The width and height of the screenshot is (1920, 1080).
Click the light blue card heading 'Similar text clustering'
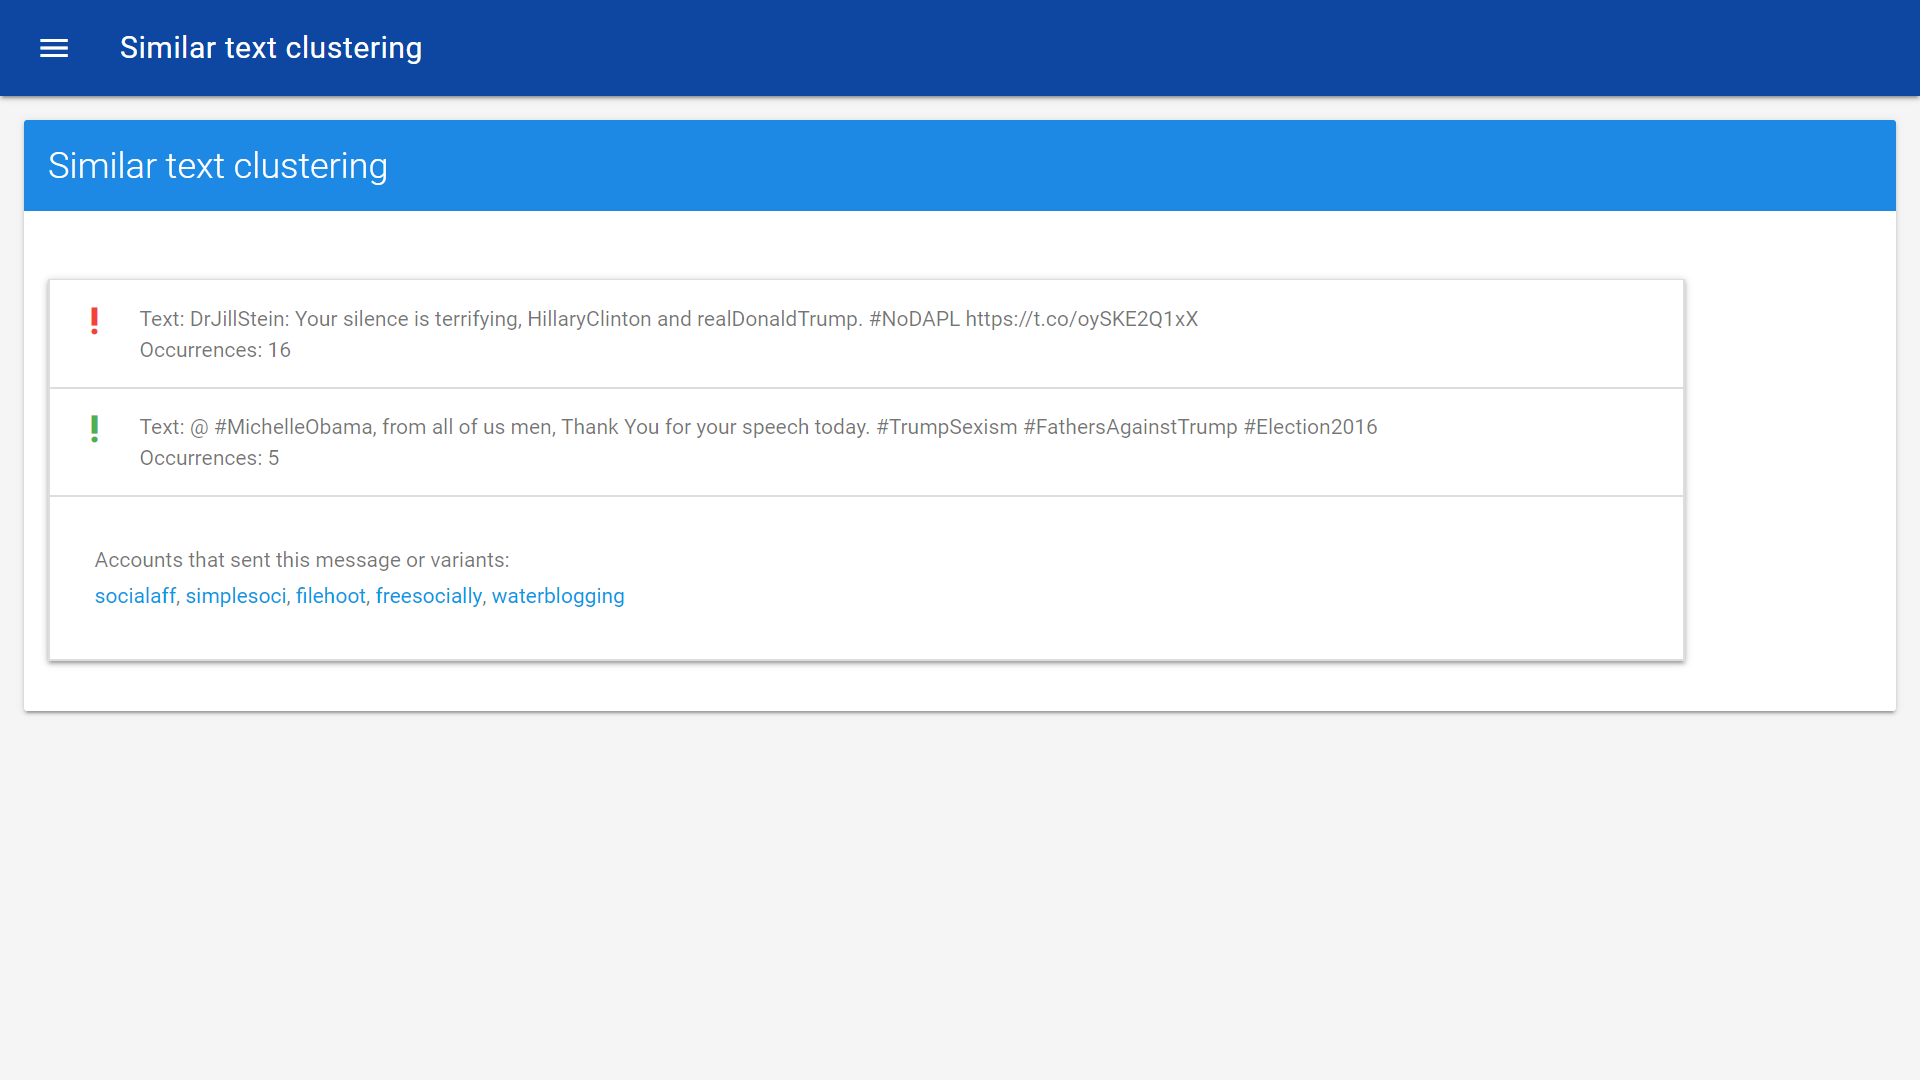click(218, 166)
